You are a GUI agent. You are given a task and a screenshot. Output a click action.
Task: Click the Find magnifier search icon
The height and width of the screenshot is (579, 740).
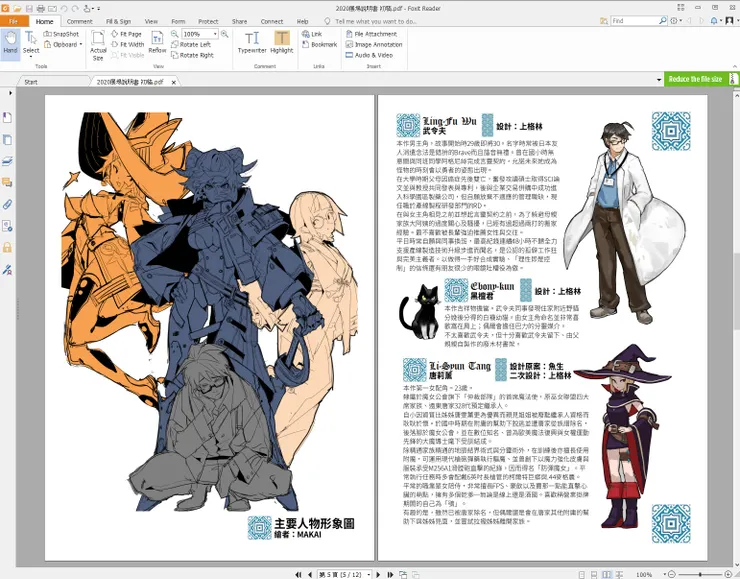tap(663, 21)
